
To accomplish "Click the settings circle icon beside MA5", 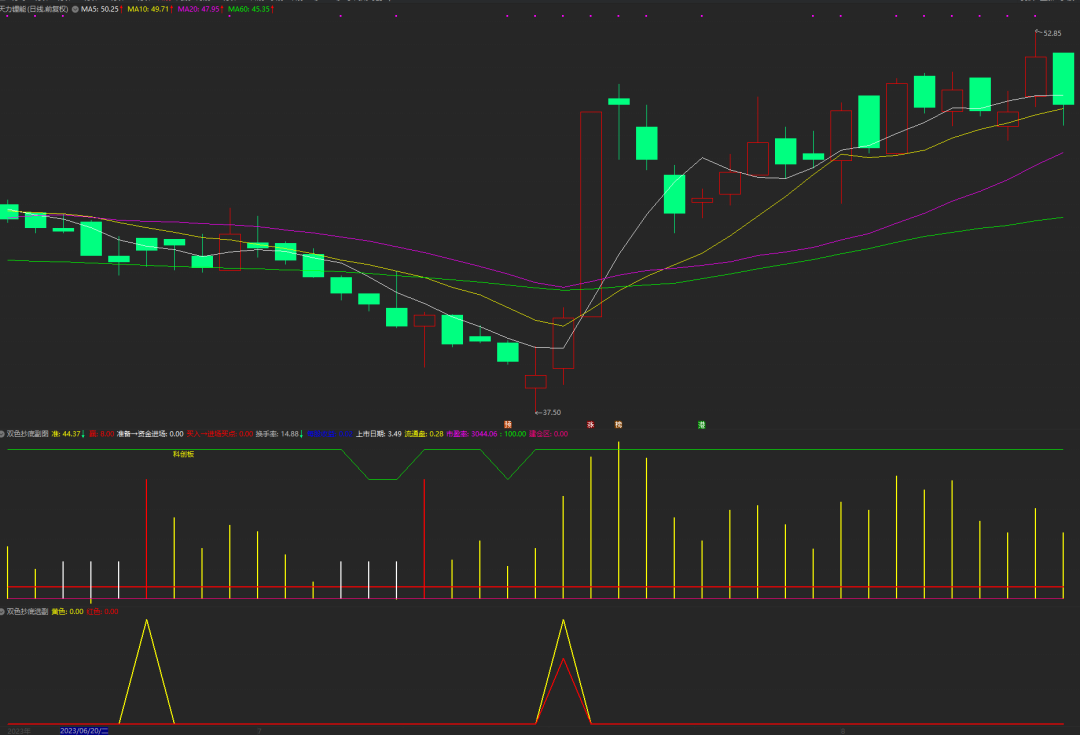I will point(75,8).
